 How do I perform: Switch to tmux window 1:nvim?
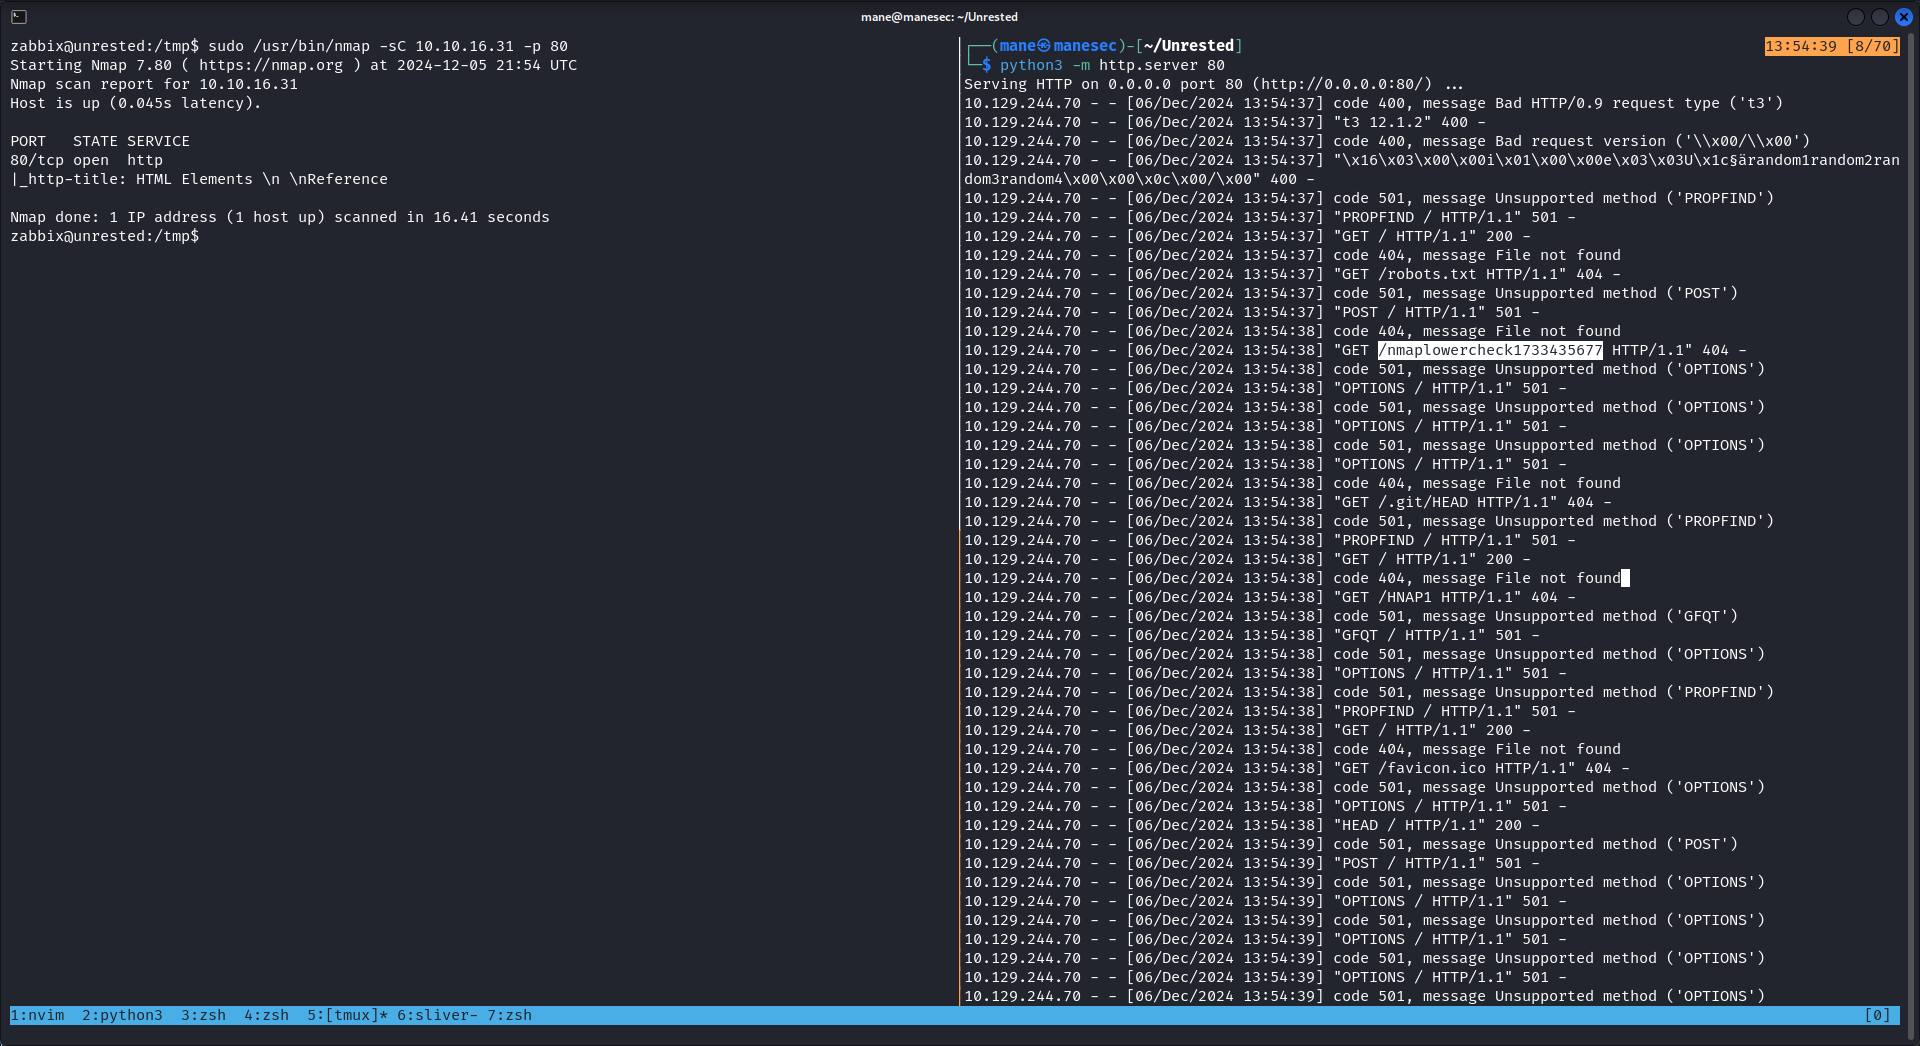click(37, 1015)
